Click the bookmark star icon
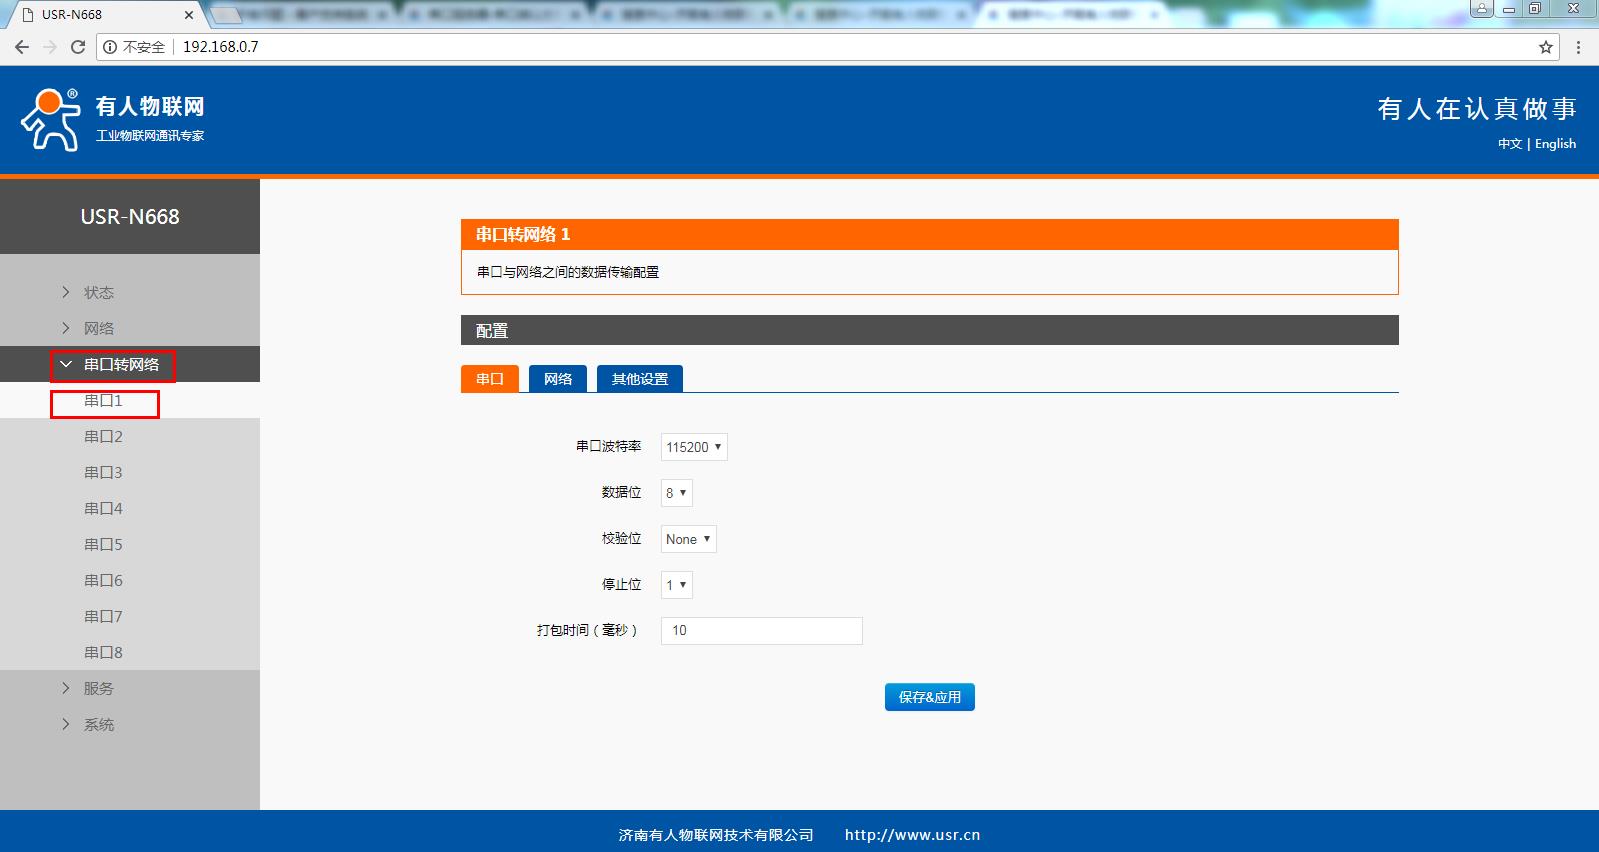Image resolution: width=1599 pixels, height=852 pixels. point(1545,47)
